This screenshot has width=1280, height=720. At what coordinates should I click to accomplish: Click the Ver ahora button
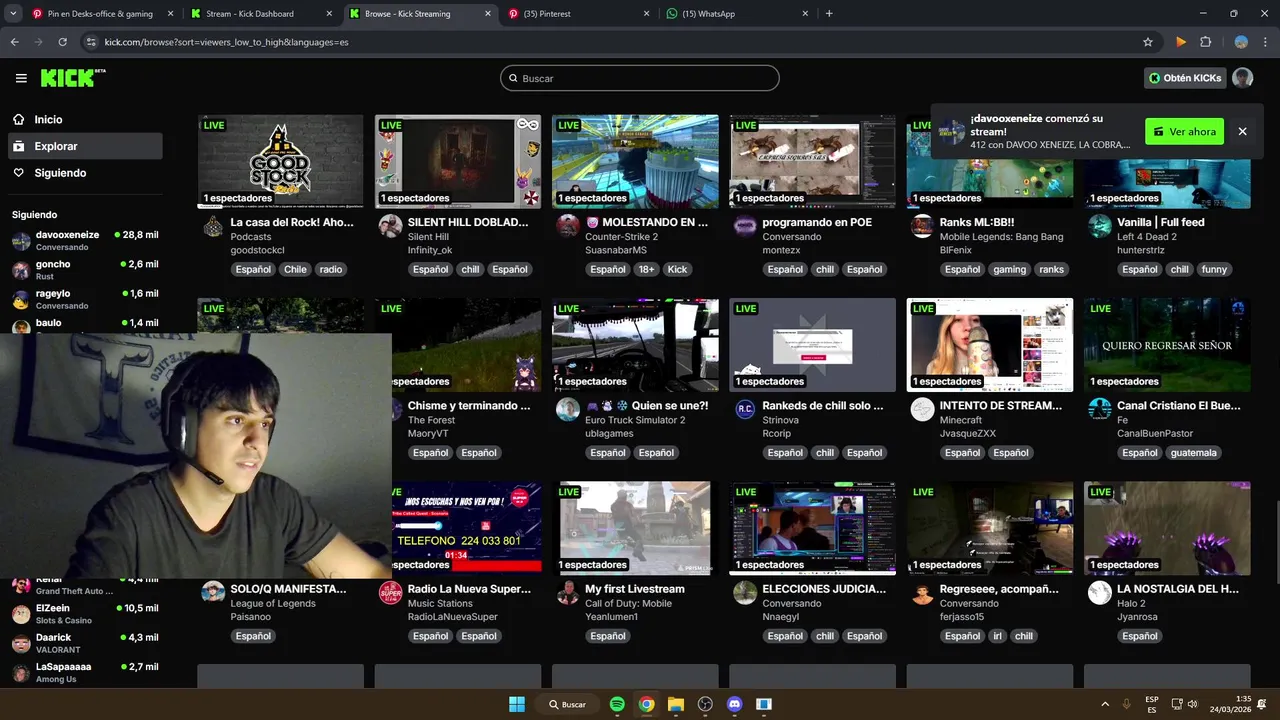tap(1184, 131)
